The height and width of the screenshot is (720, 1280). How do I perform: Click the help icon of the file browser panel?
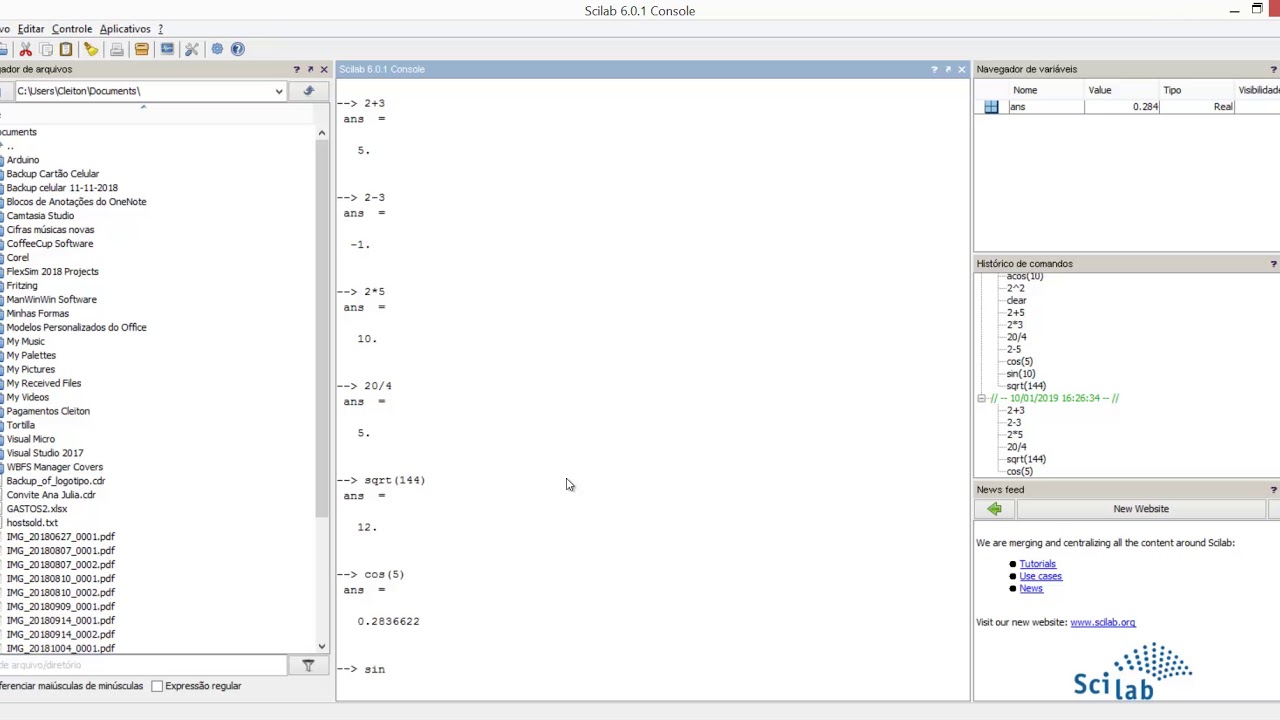click(296, 69)
